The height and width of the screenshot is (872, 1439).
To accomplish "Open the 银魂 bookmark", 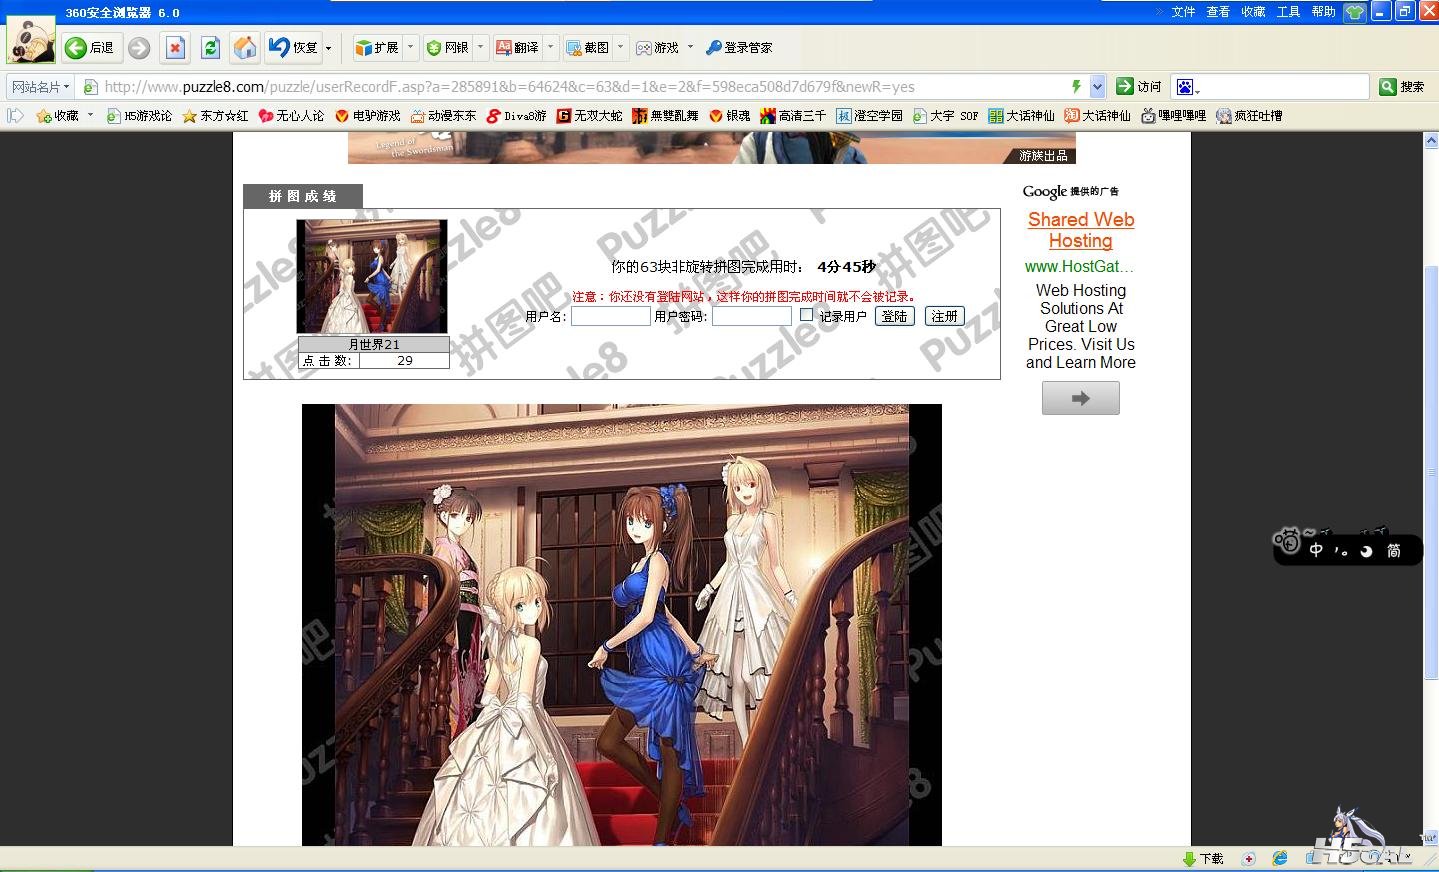I will 729,116.
